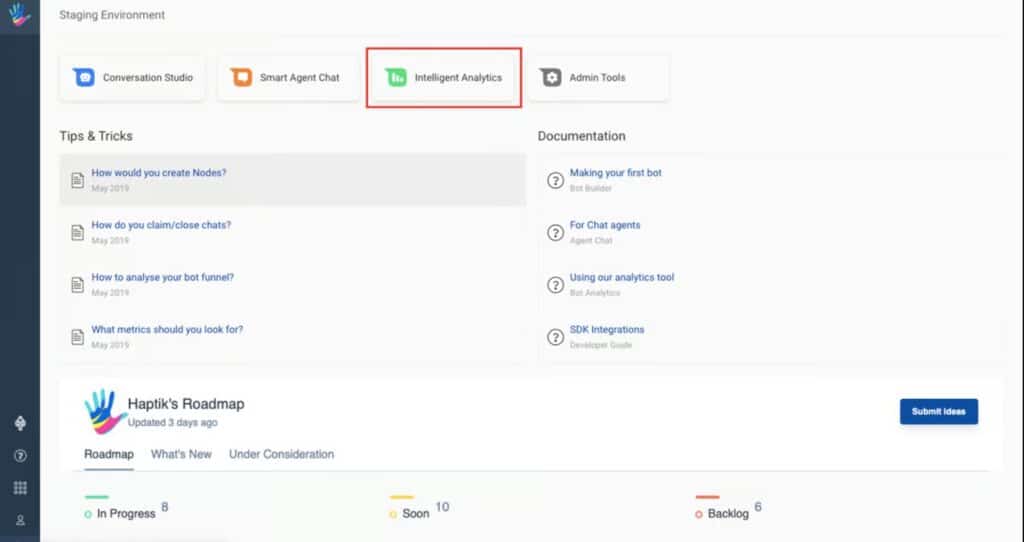Select the Under Consideration tab
This screenshot has width=1024, height=542.
tap(281, 454)
